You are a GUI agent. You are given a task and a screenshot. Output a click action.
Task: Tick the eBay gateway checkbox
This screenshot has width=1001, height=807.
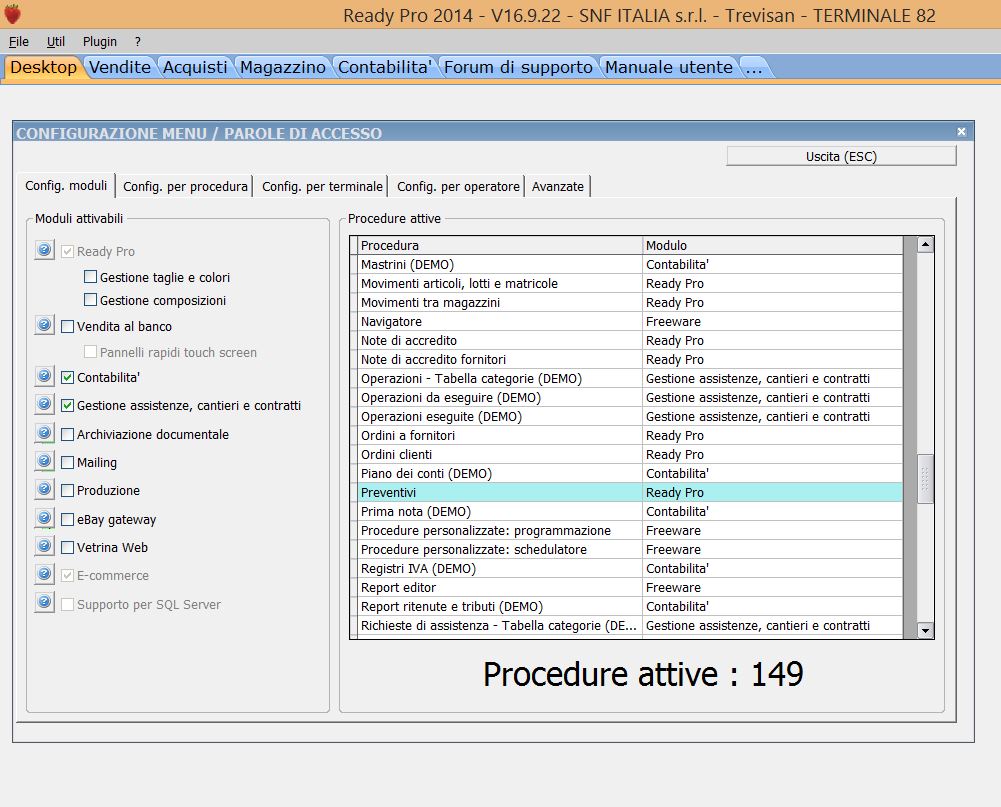pyautogui.click(x=68, y=519)
